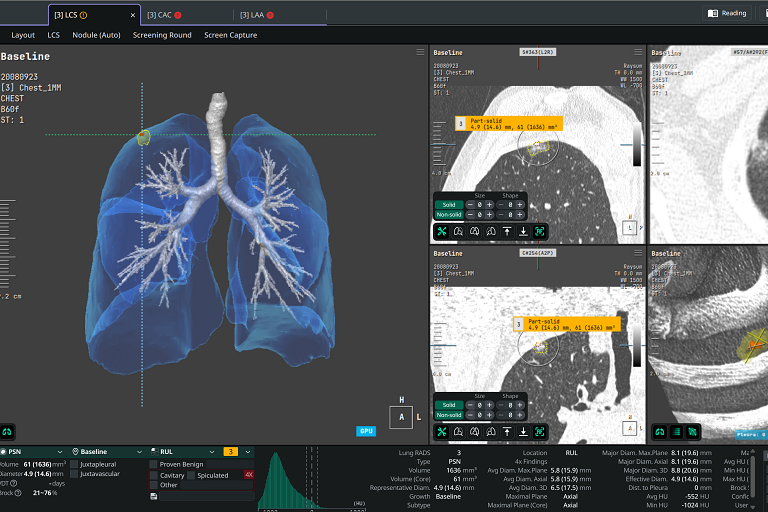The width and height of the screenshot is (768, 512).
Task: Open the 3D view panel hamburger menu
Action: click(420, 51)
